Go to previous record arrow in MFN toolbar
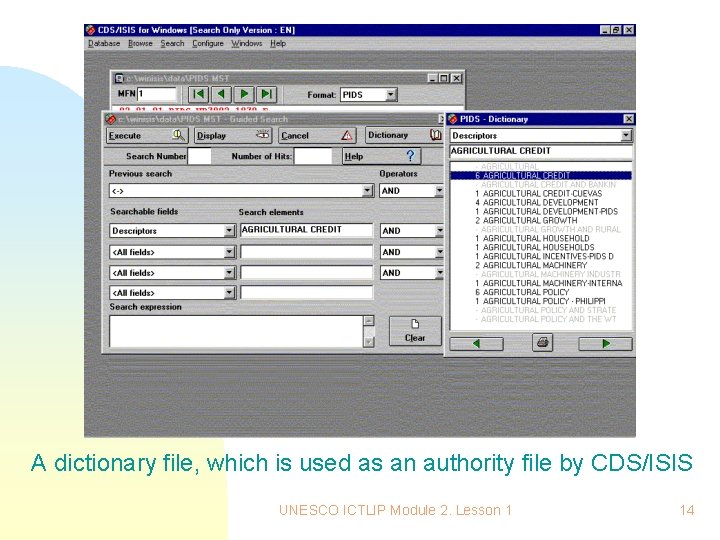 click(x=221, y=95)
